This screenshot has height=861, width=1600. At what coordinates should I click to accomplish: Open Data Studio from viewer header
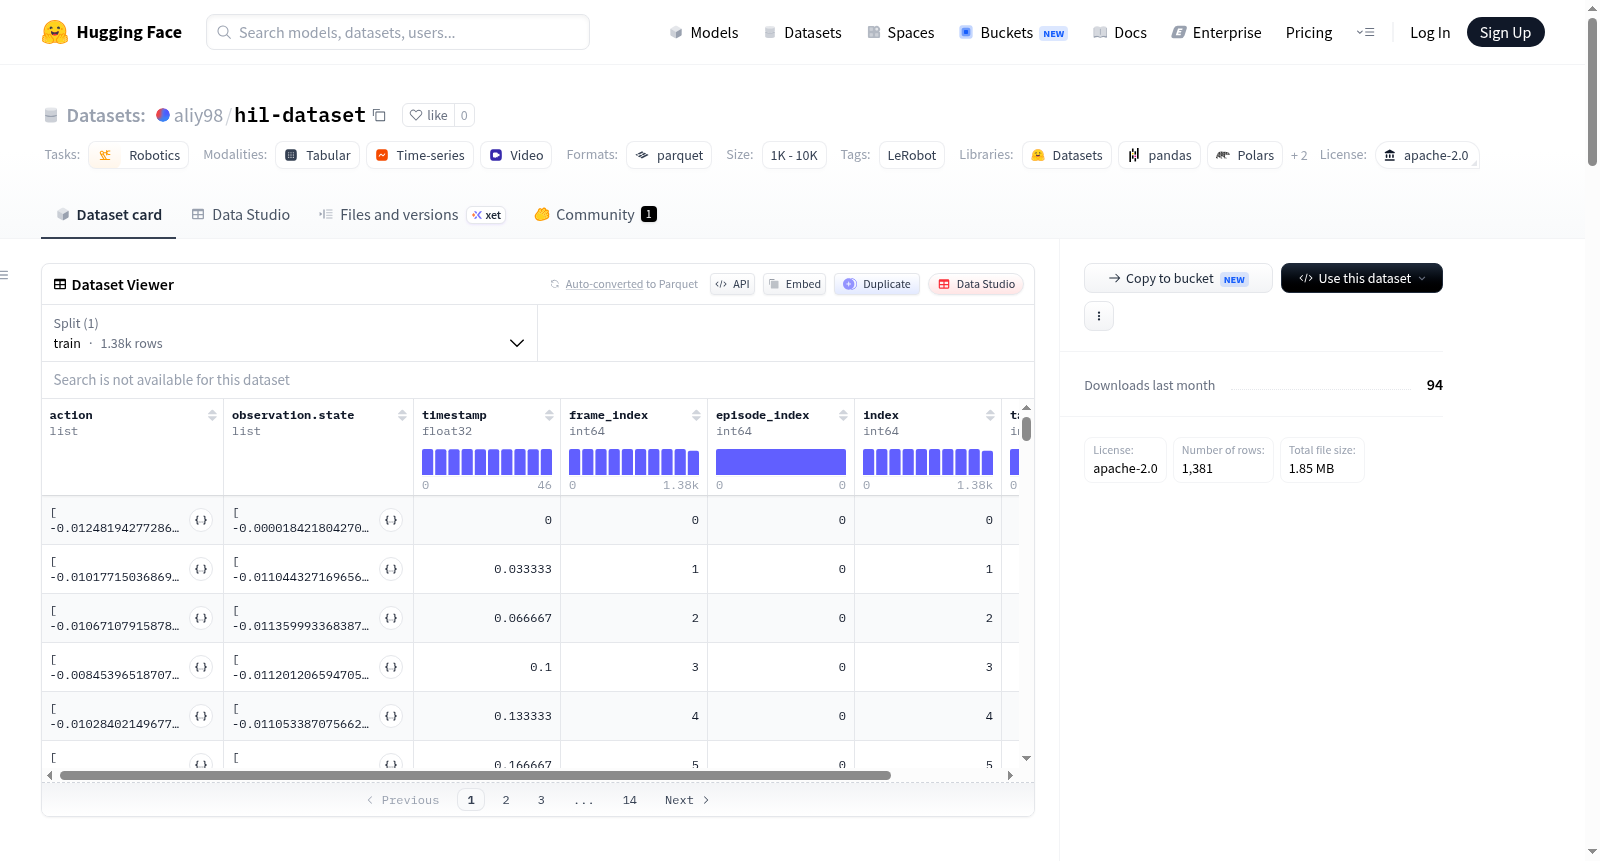point(976,284)
